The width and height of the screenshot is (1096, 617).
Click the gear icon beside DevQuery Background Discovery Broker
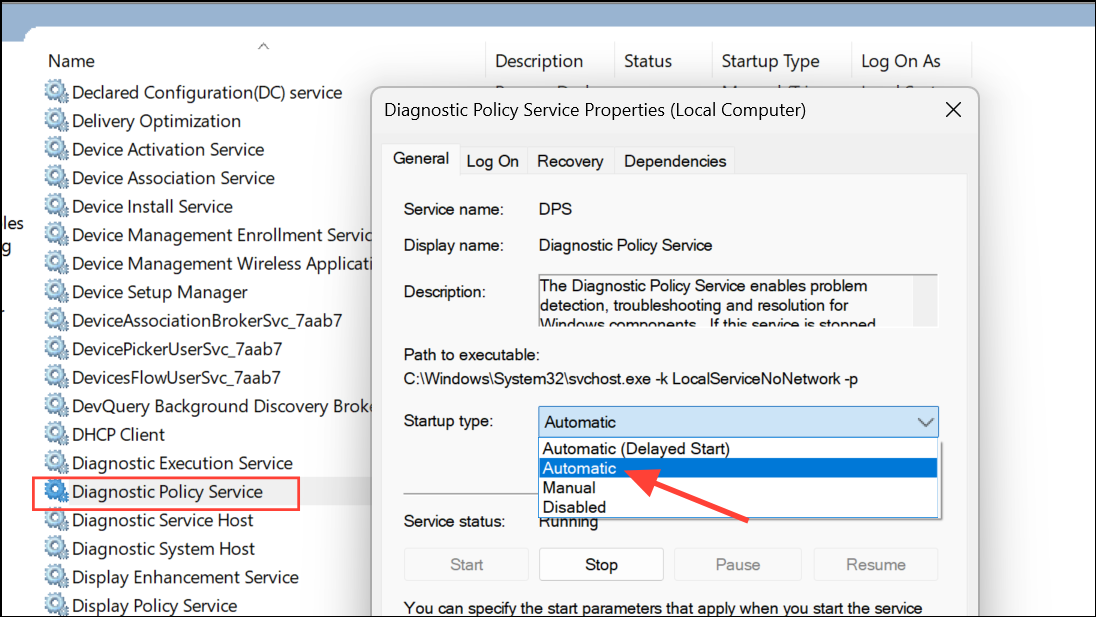(x=57, y=405)
